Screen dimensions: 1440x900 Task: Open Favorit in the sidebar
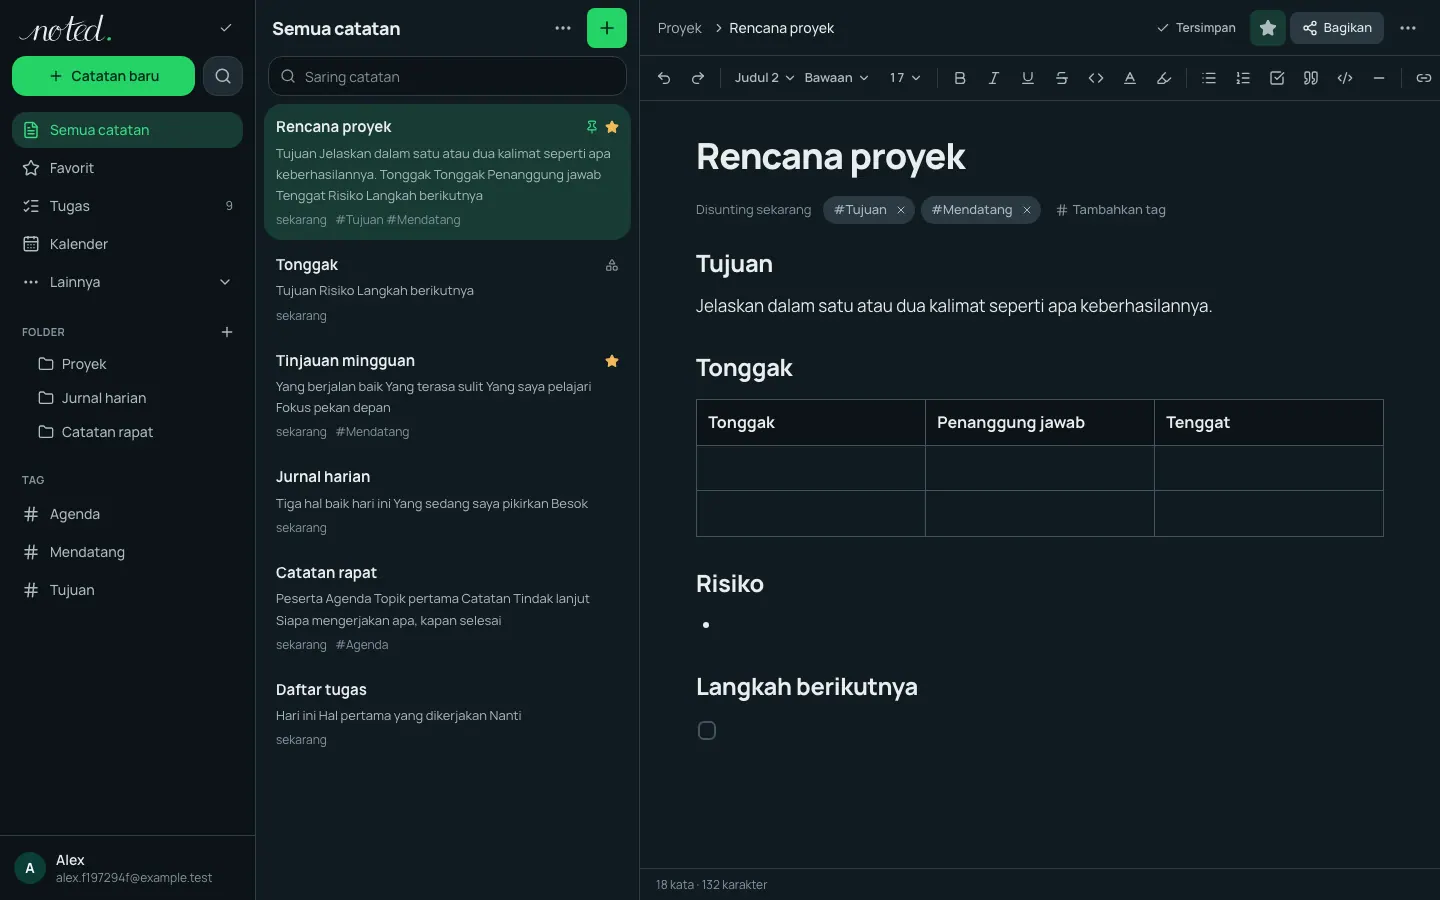(127, 168)
